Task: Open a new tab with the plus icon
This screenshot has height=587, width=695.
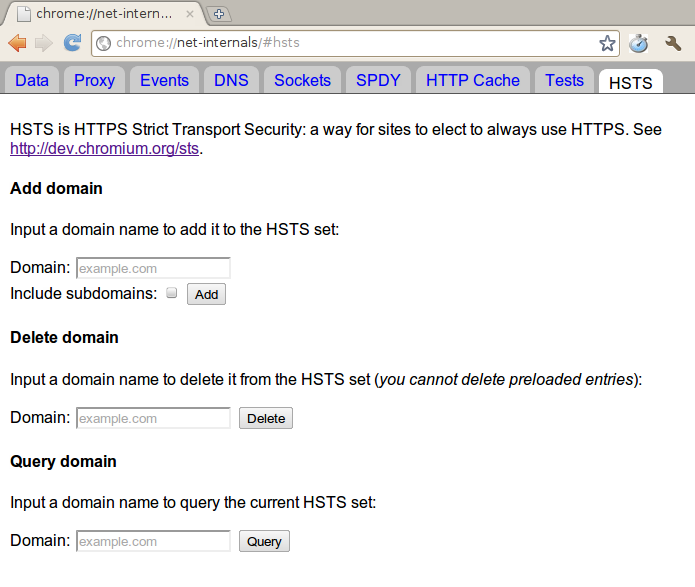Action: click(x=219, y=14)
